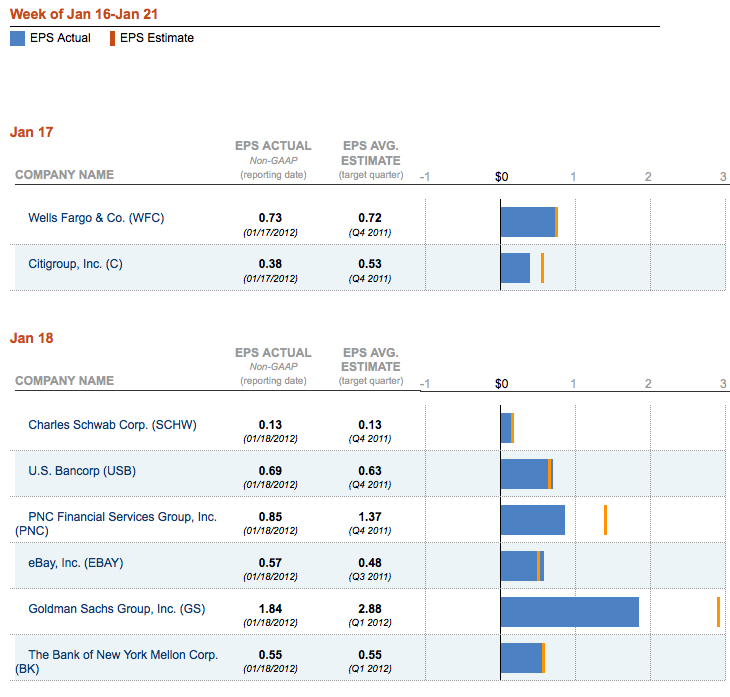Image resolution: width=730 pixels, height=697 pixels.
Task: Click Wells Fargo reporting date (01/17/2012)
Action: point(270,232)
